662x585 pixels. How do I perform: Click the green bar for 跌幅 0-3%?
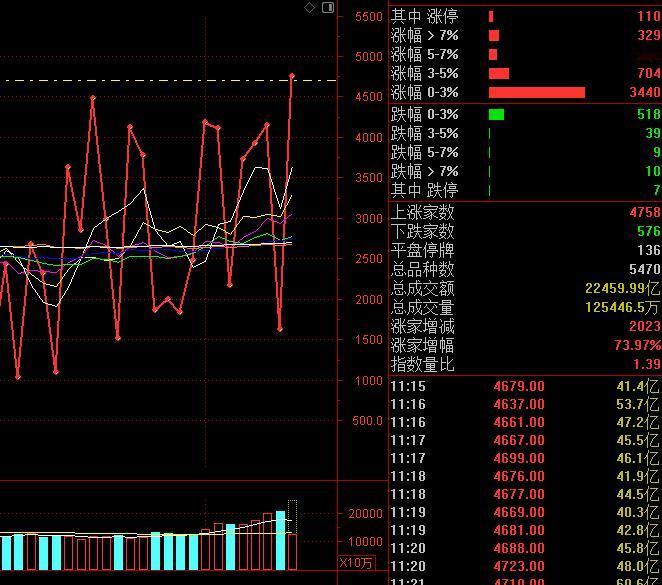pyautogui.click(x=496, y=114)
